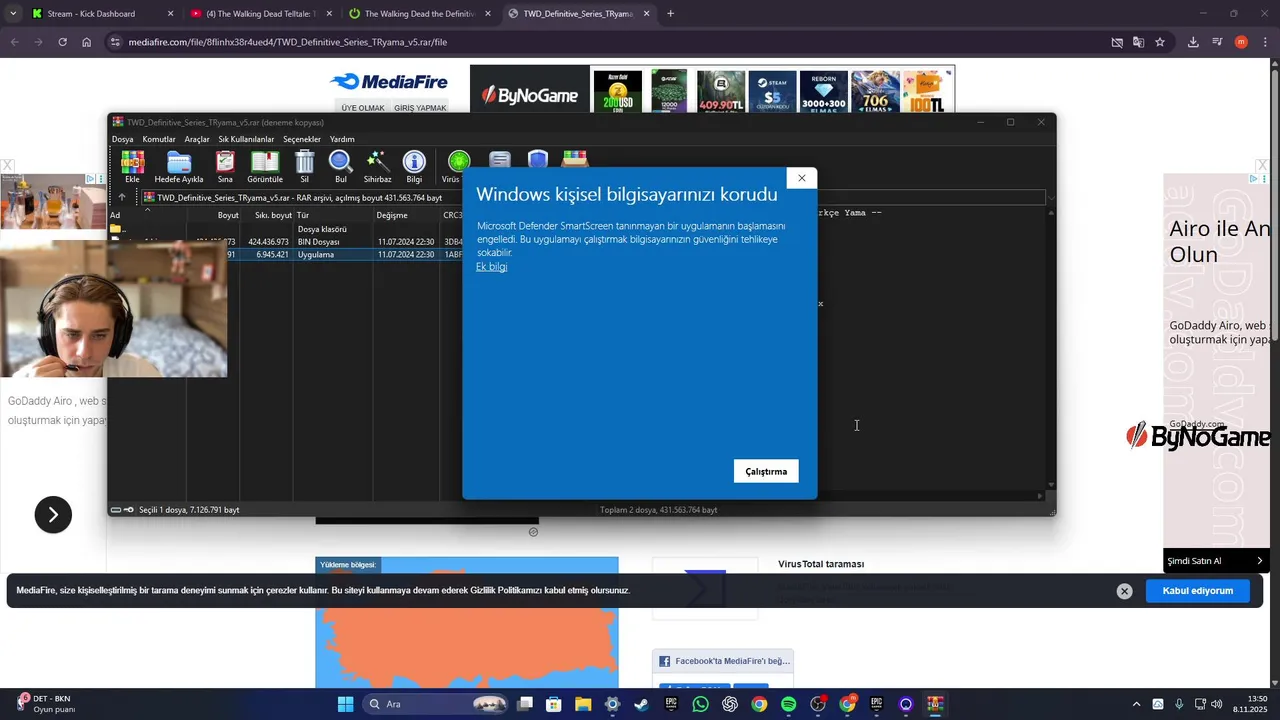Viewport: 1280px width, 720px height.
Task: Open the Dosya menu in WinRAR
Action: coord(122,139)
